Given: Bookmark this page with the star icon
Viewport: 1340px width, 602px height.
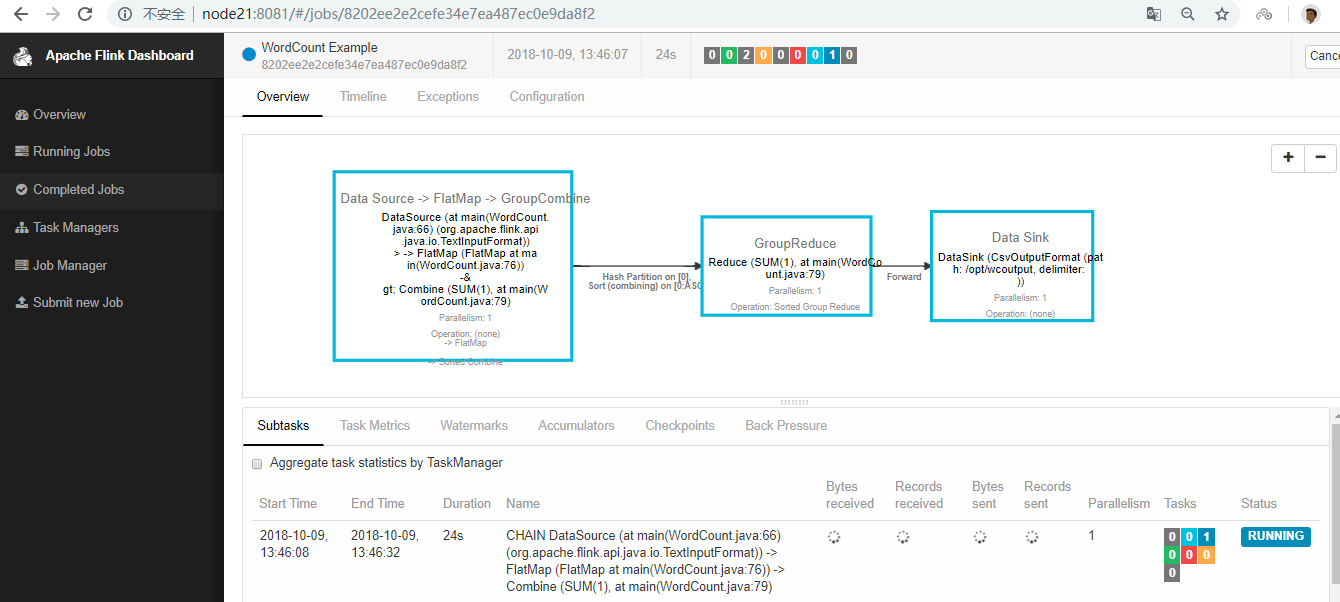Looking at the screenshot, I should click(1222, 14).
